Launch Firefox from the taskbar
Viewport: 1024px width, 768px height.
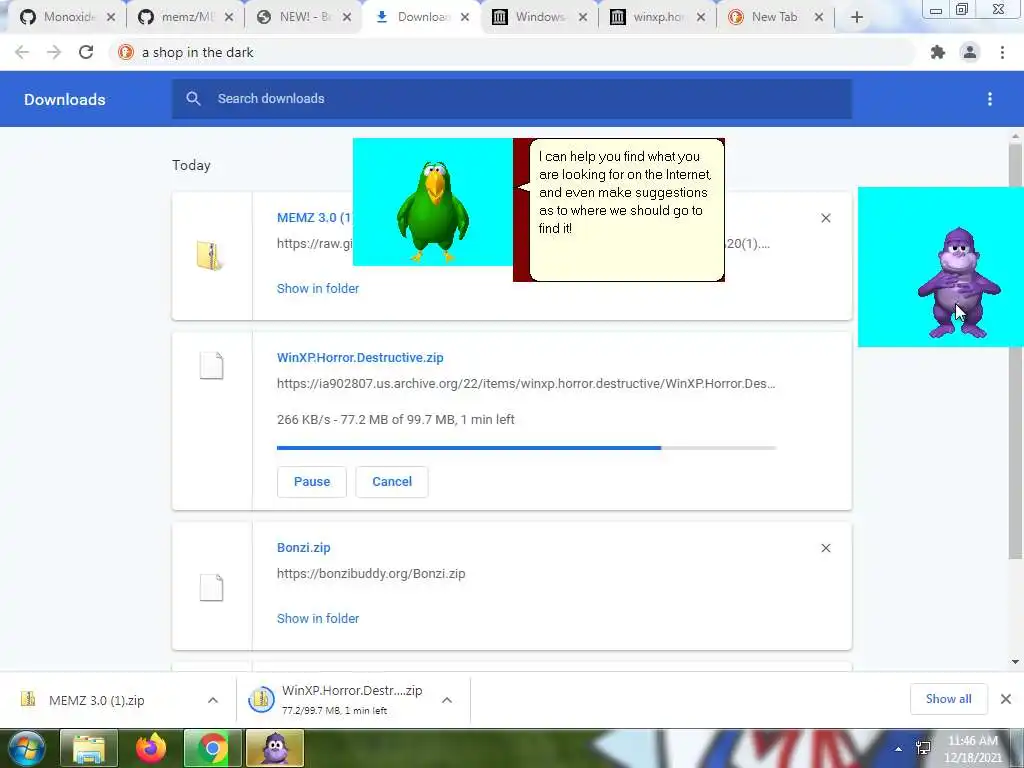coord(151,748)
